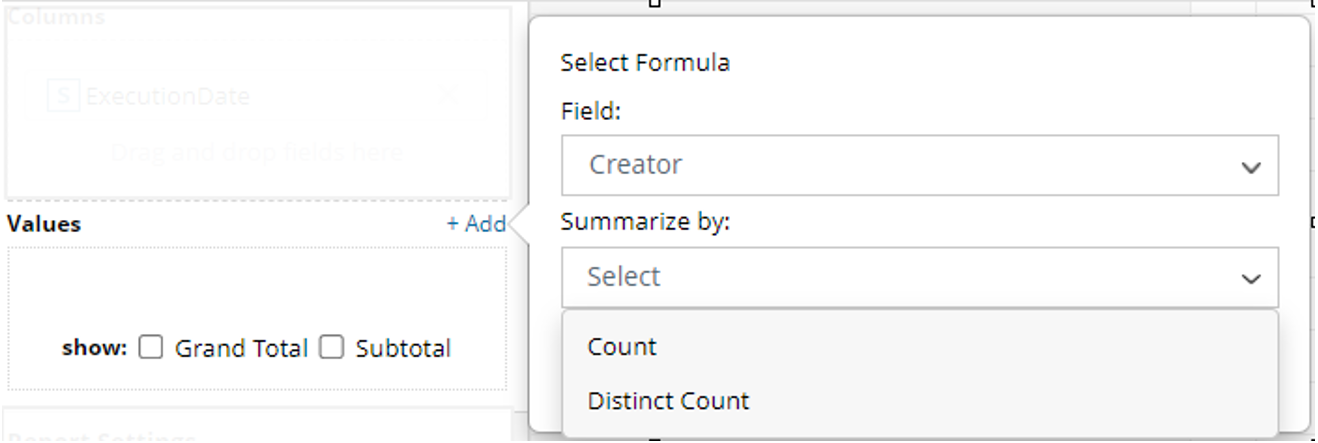Tick the Grand Total checkbox

pyautogui.click(x=151, y=348)
